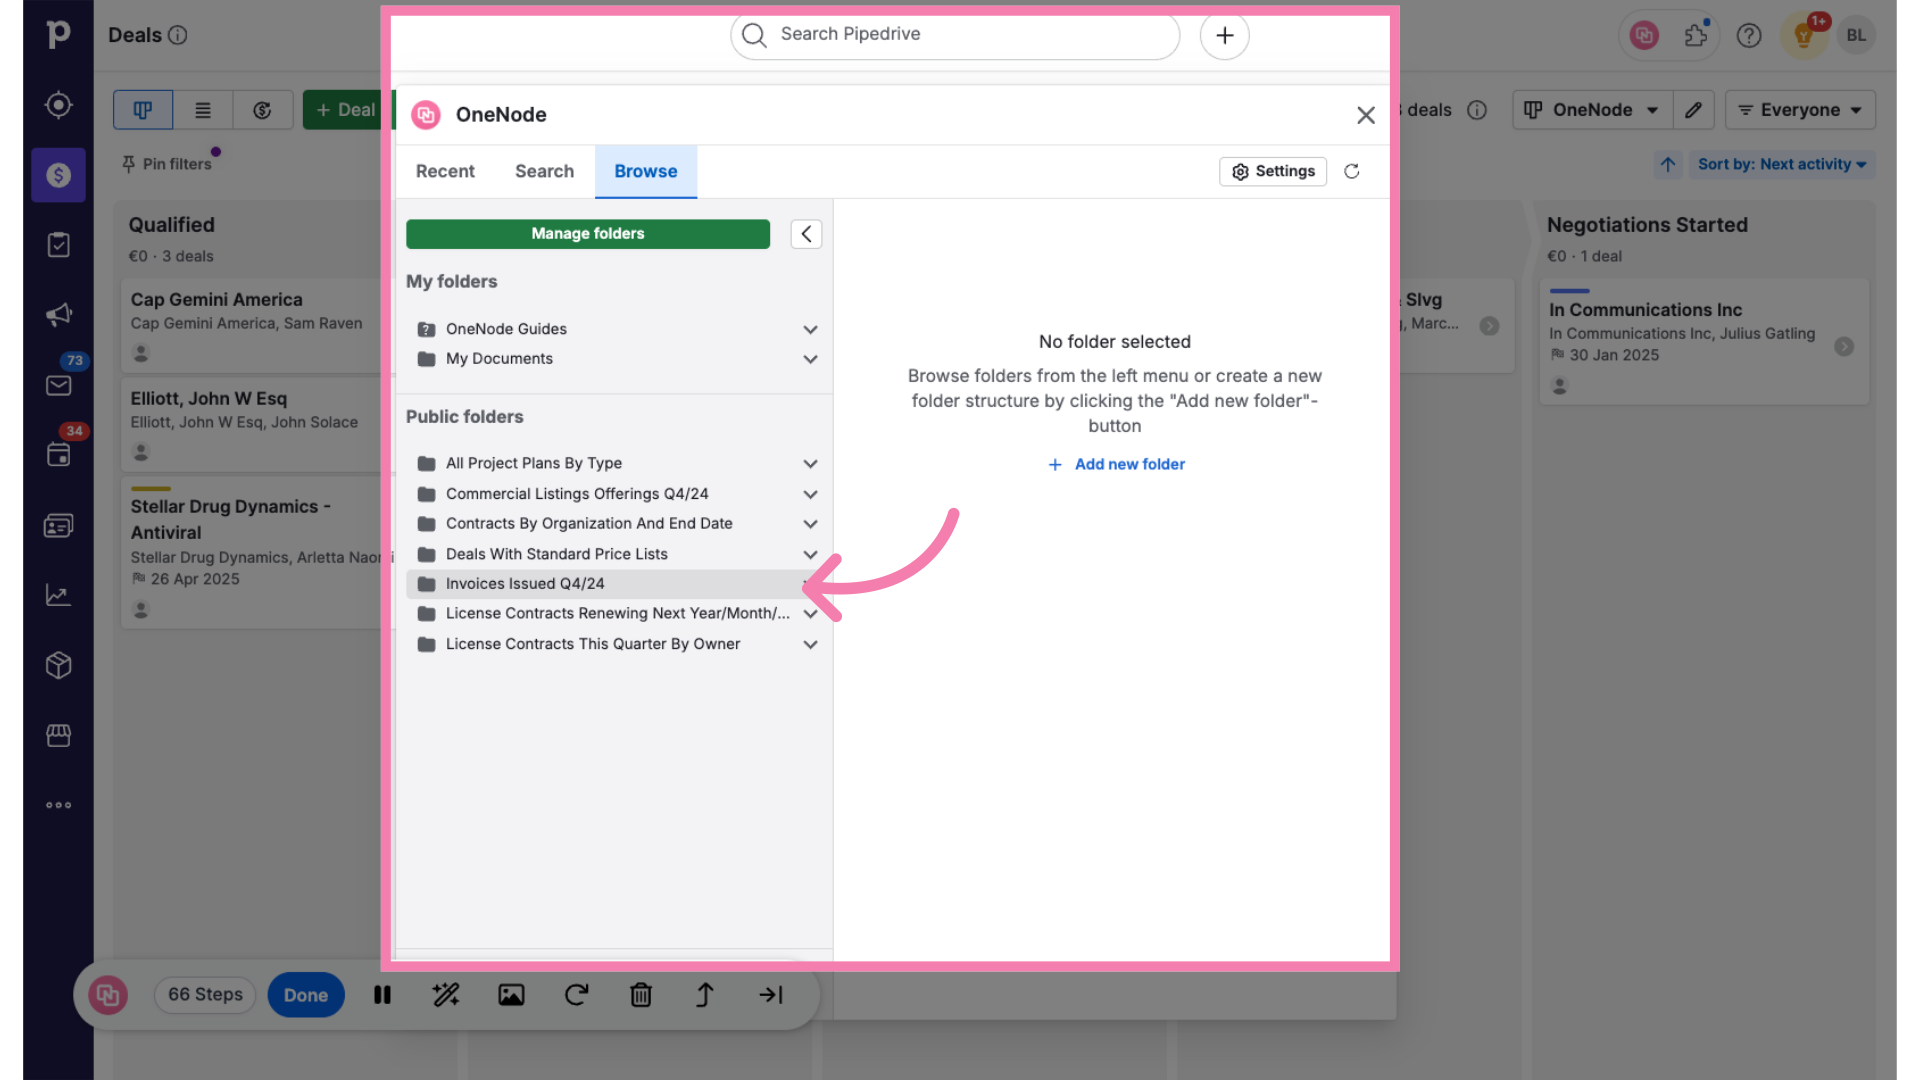Open the Leads target icon in sidebar
The width and height of the screenshot is (1920, 1080).
pos(58,105)
